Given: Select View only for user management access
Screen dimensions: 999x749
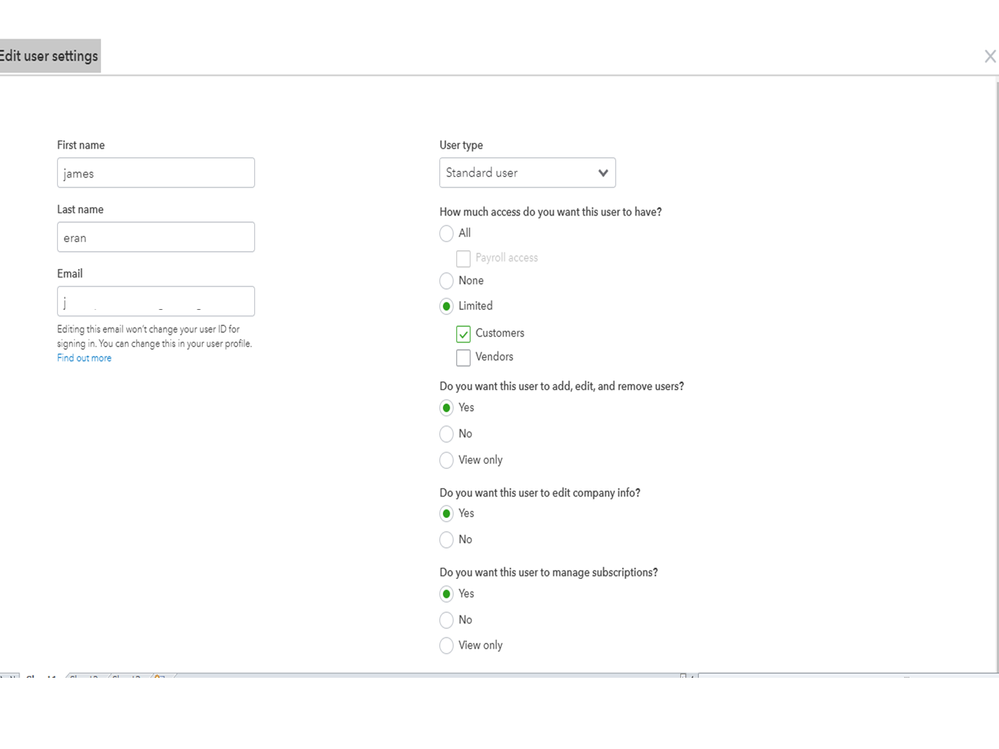Looking at the screenshot, I should tap(446, 459).
